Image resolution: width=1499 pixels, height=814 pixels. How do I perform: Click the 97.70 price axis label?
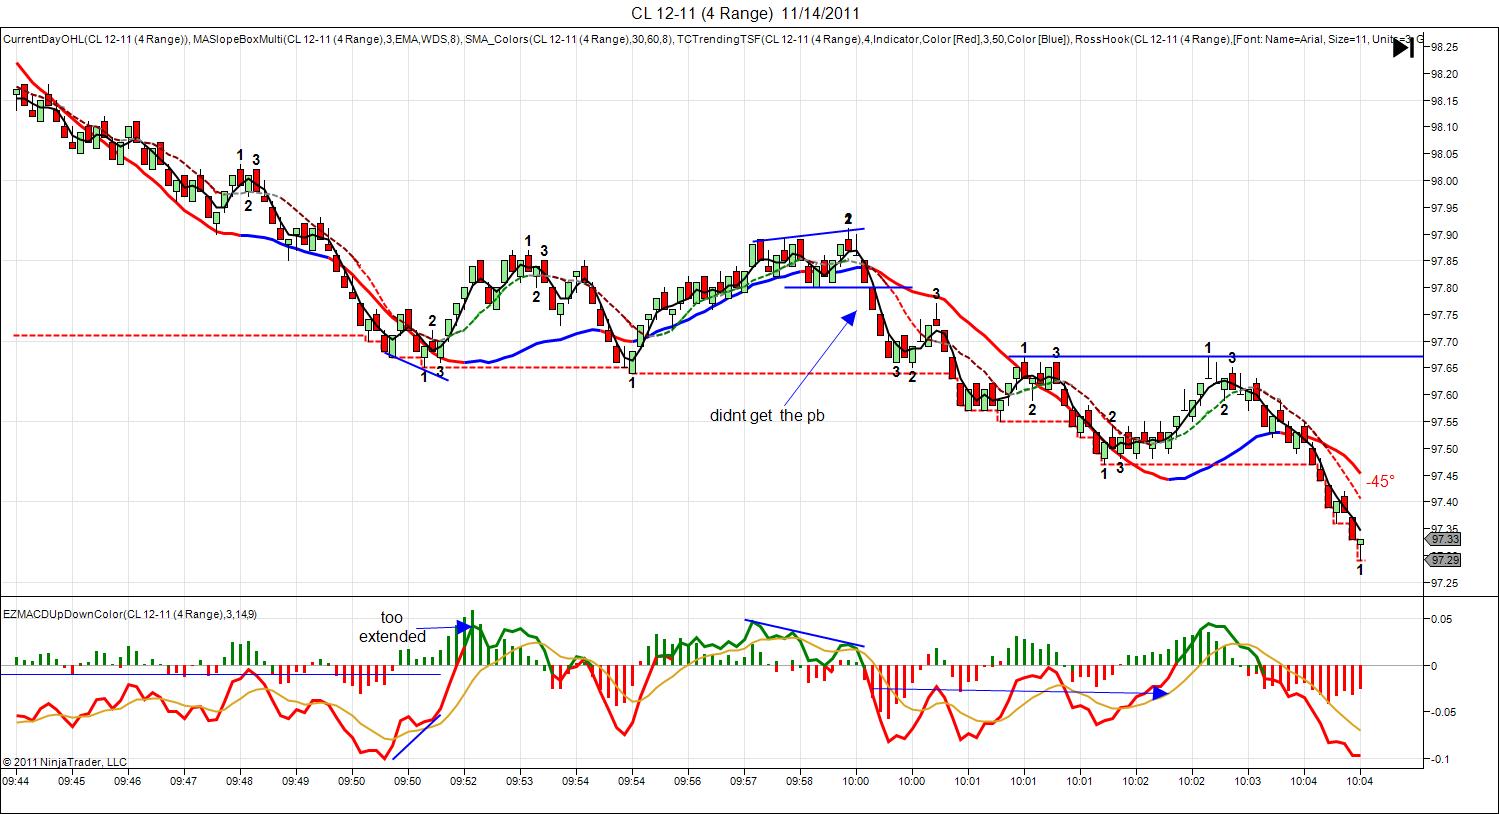1444,342
